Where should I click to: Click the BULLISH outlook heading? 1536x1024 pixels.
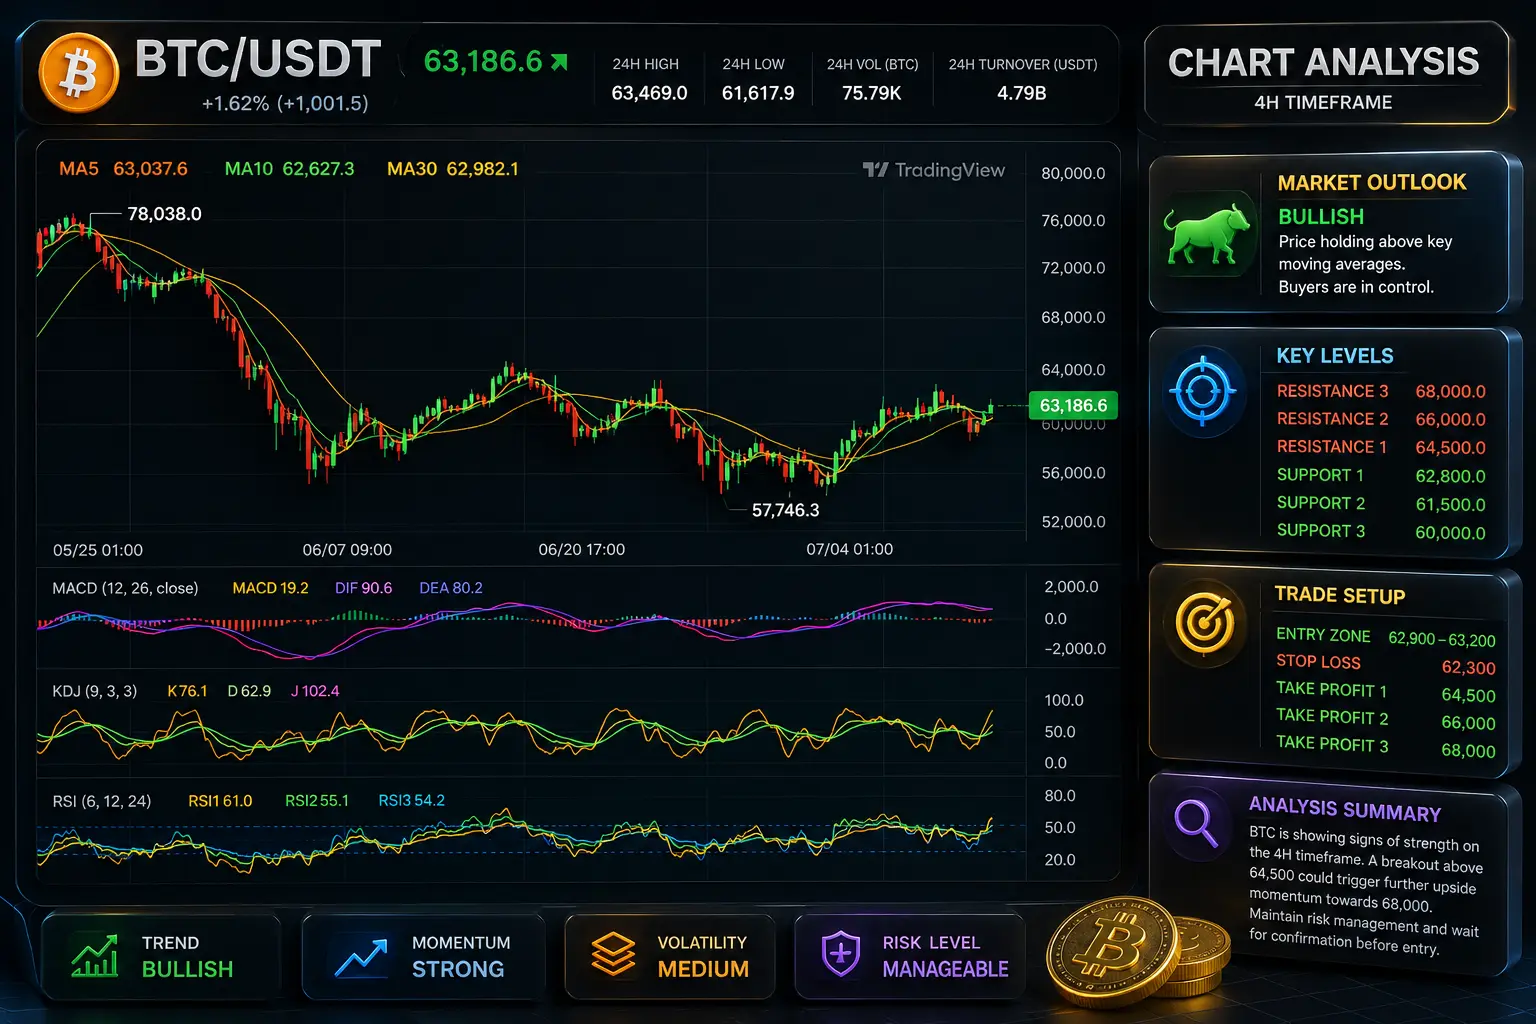click(x=1321, y=217)
